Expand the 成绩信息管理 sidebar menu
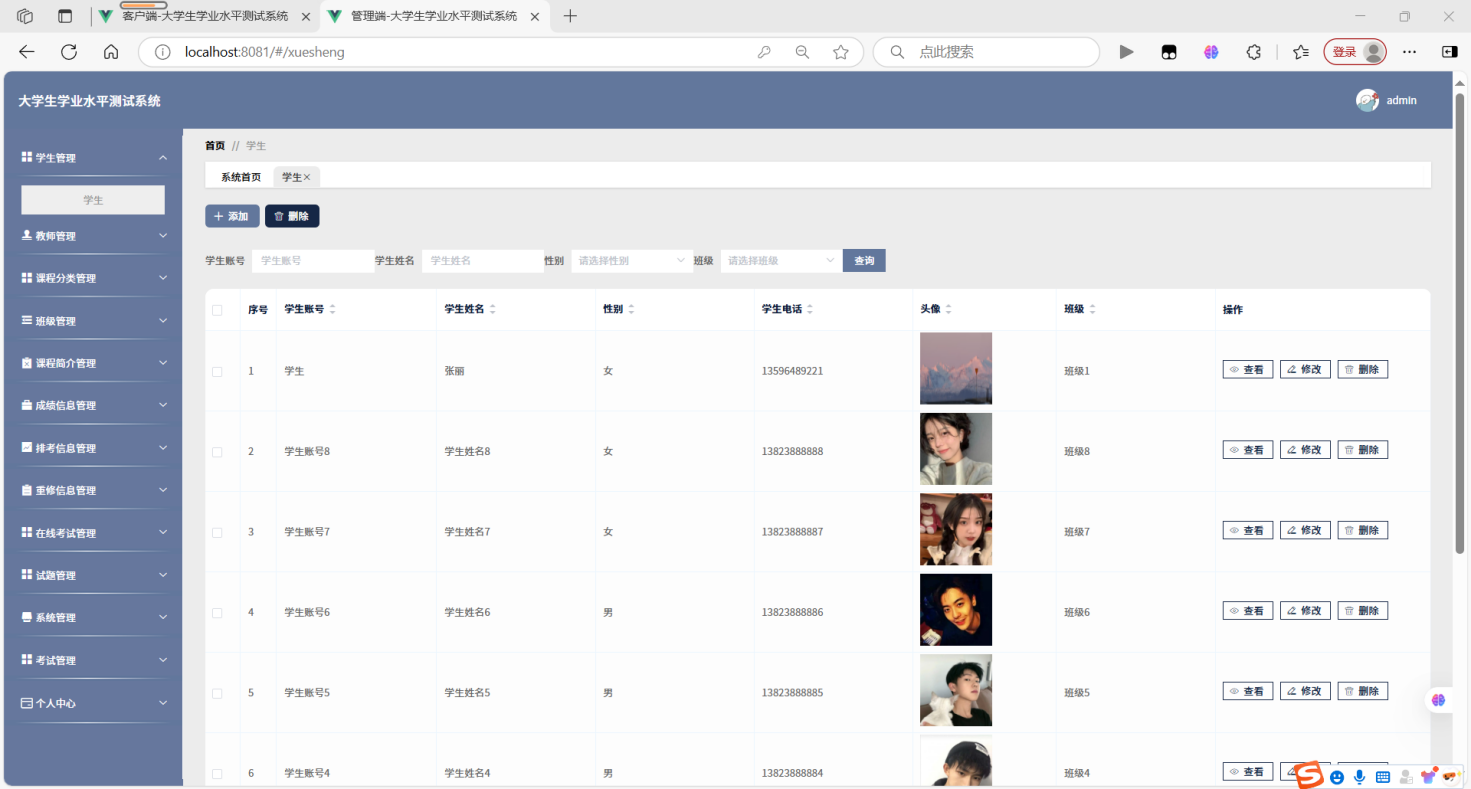This screenshot has height=789, width=1471. tap(94, 405)
